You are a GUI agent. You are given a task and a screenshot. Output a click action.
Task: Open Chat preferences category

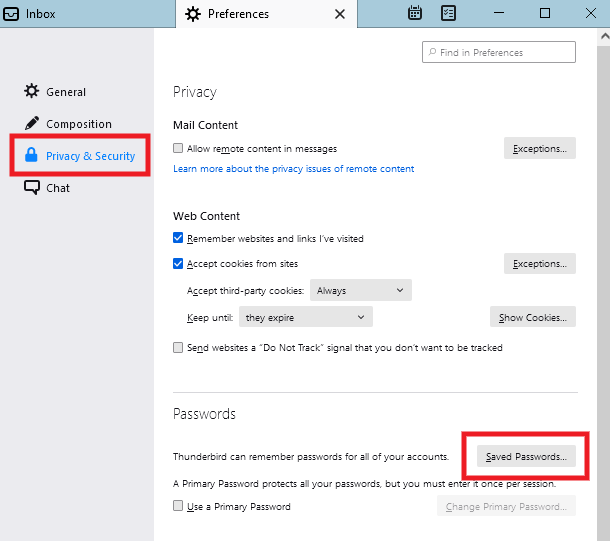(x=47, y=188)
